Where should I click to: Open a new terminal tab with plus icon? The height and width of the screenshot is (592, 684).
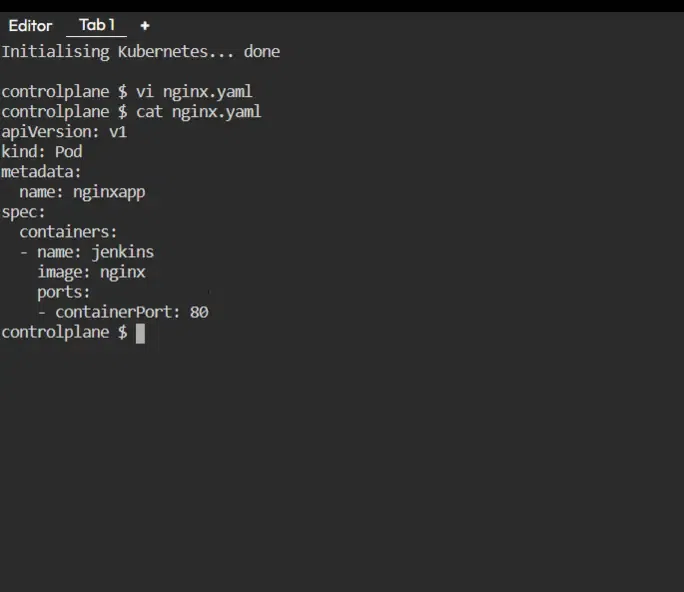click(145, 26)
